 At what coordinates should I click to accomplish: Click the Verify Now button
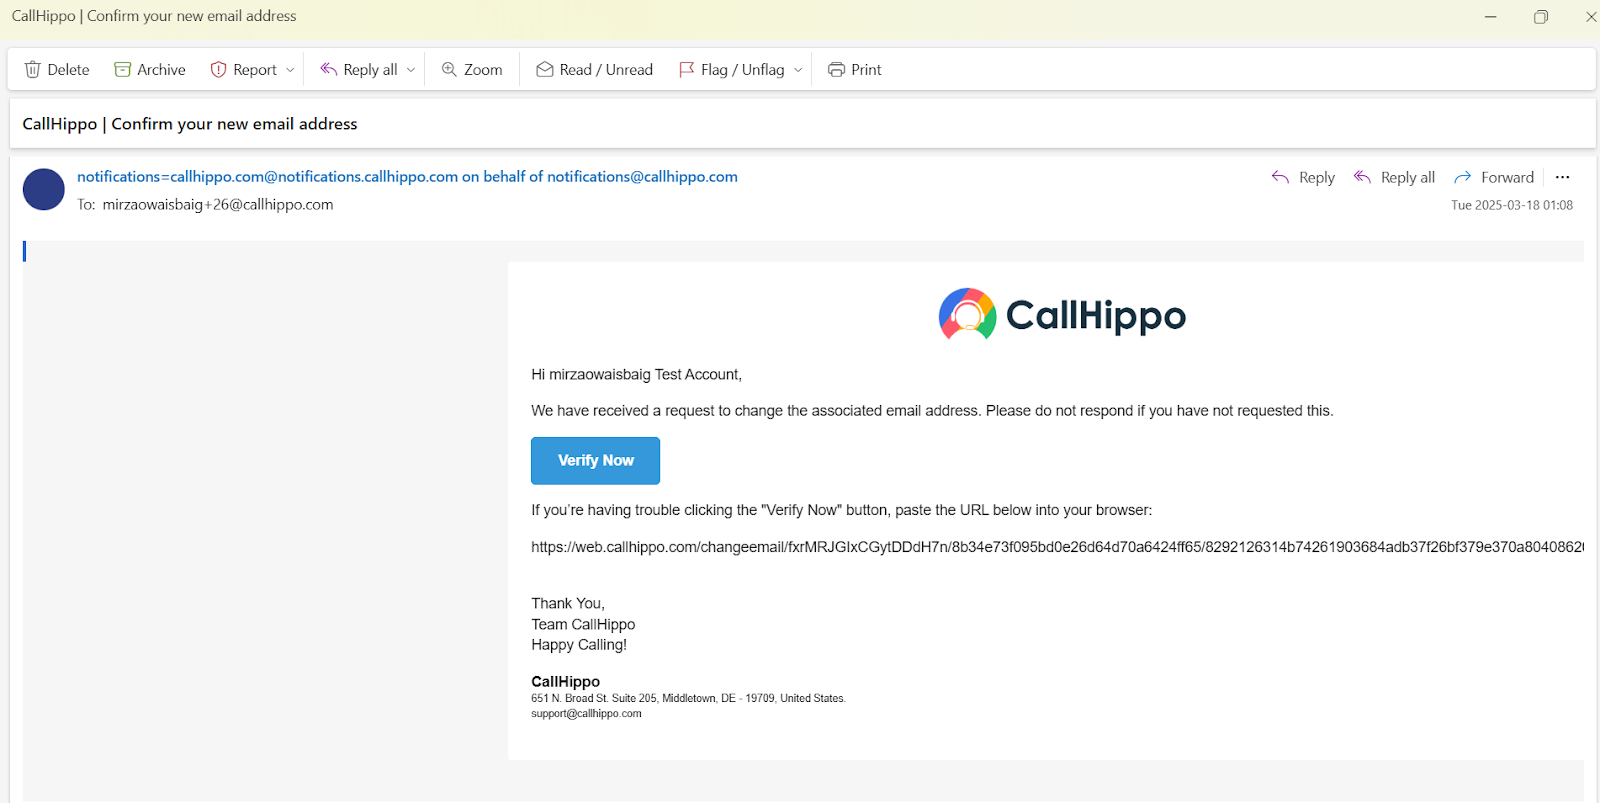pos(595,460)
